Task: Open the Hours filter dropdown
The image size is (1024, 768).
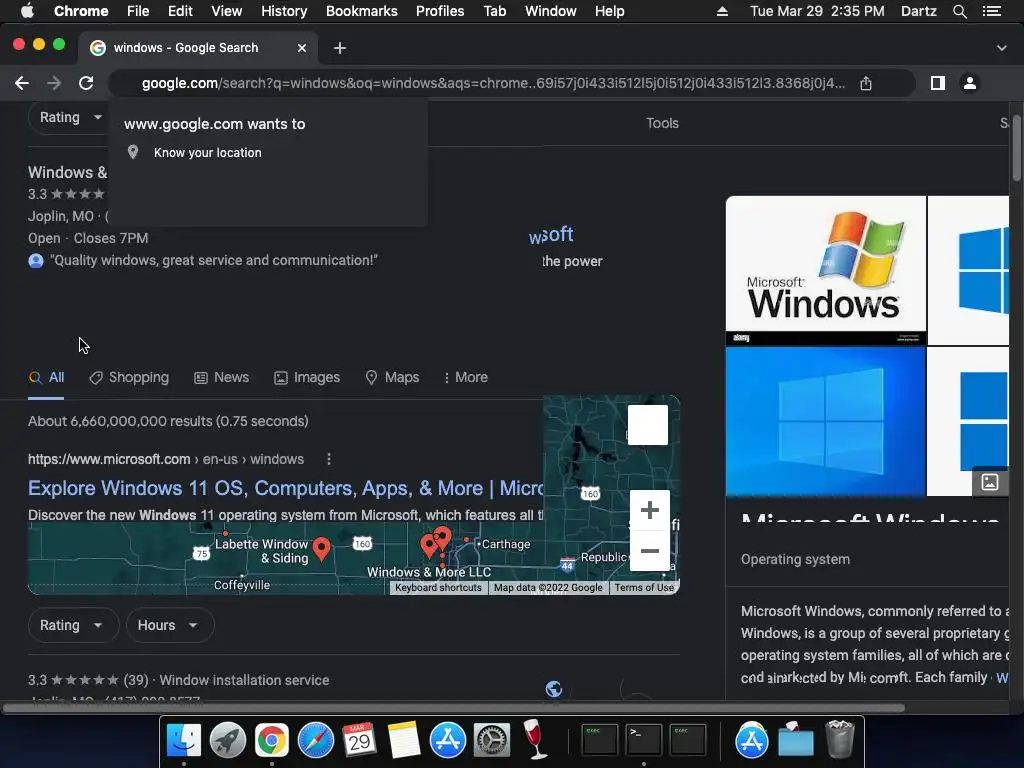Action: click(170, 625)
